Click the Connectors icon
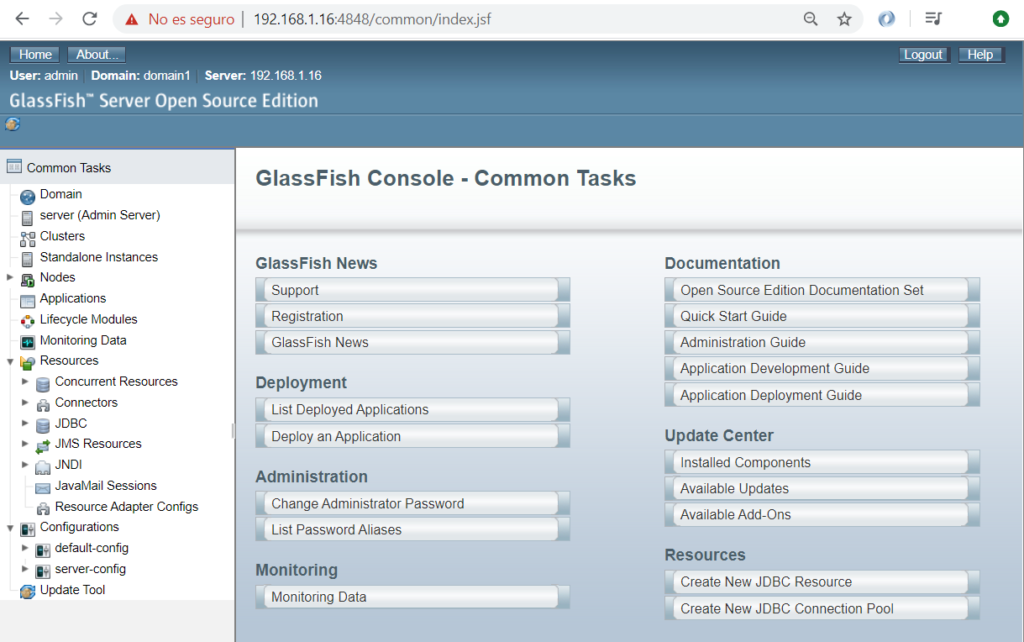Viewport: 1024px width, 642px height. tap(42, 404)
